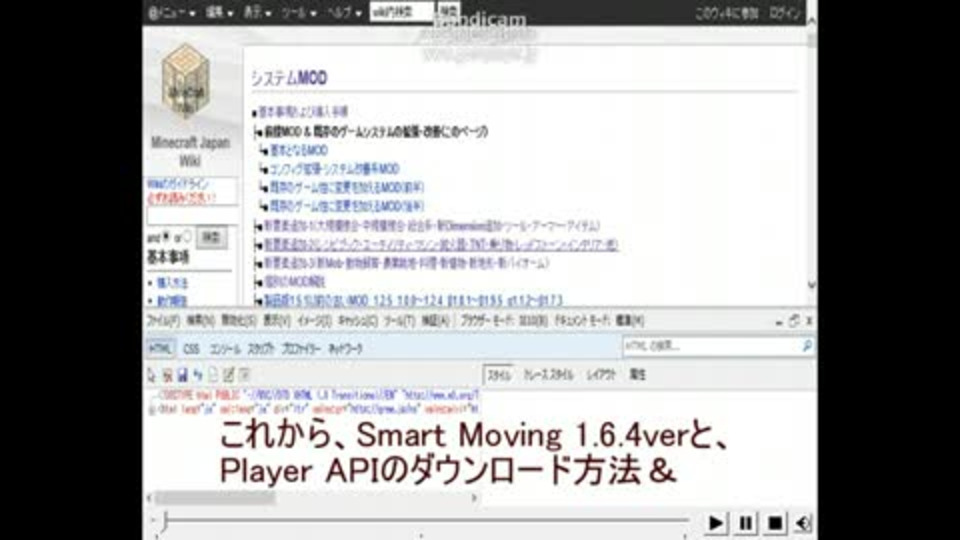Open 無効化(S) menu in developer tools
The image size is (960, 540).
pyautogui.click(x=238, y=320)
